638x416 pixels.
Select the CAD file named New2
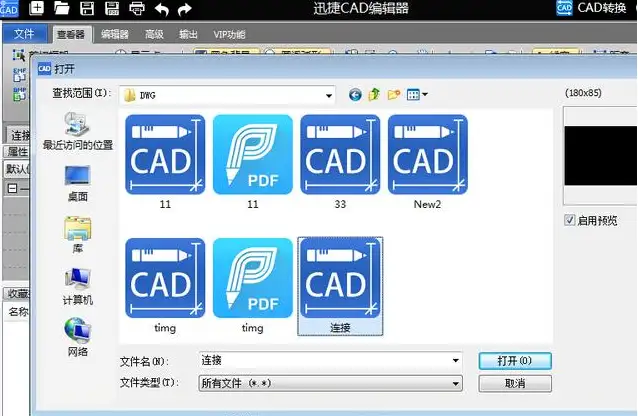tap(428, 162)
